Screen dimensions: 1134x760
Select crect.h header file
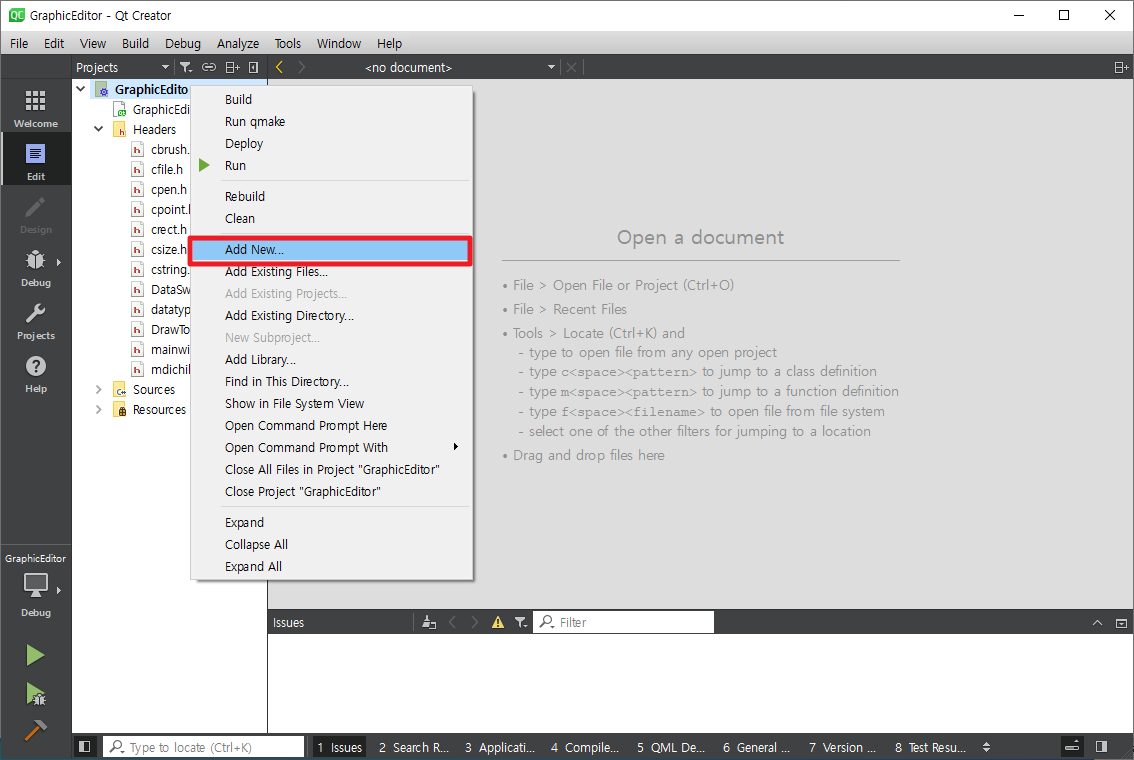pyautogui.click(x=169, y=229)
